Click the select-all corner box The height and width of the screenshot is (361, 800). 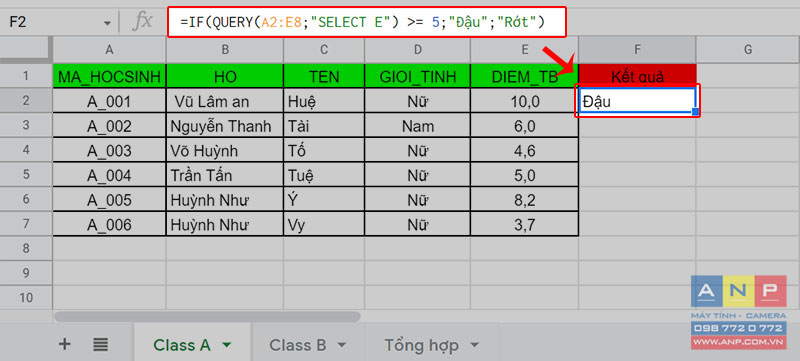(x=26, y=49)
